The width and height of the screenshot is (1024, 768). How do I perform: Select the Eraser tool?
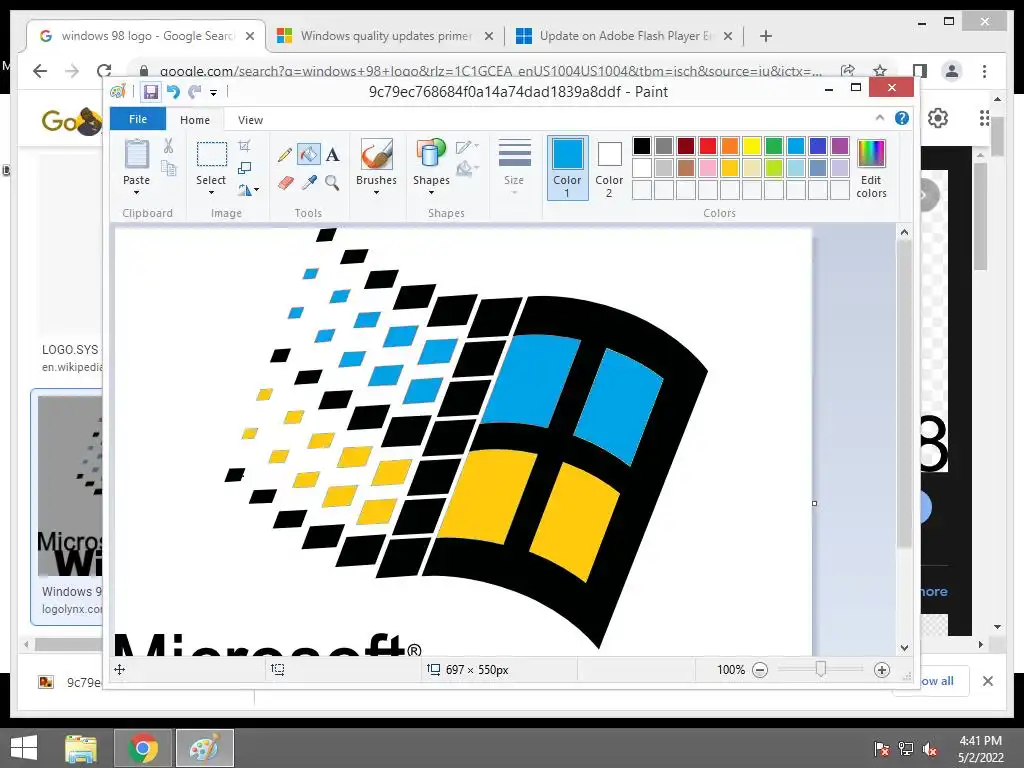285,182
